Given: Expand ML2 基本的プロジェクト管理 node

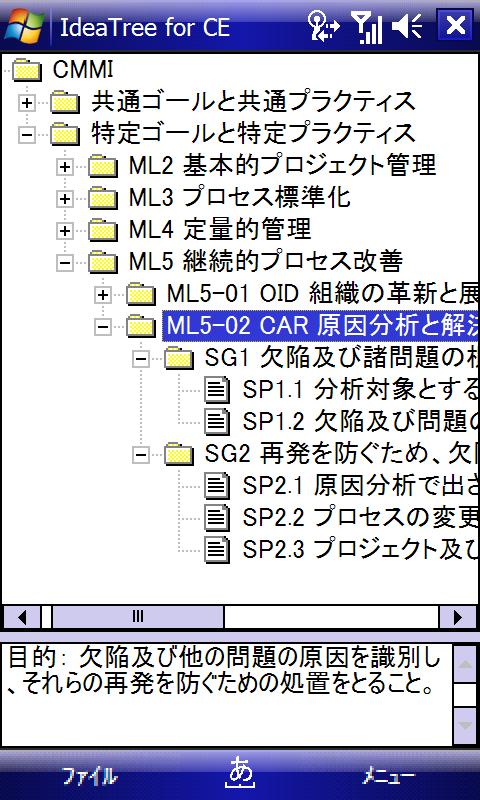Looking at the screenshot, I should pyautogui.click(x=65, y=167).
